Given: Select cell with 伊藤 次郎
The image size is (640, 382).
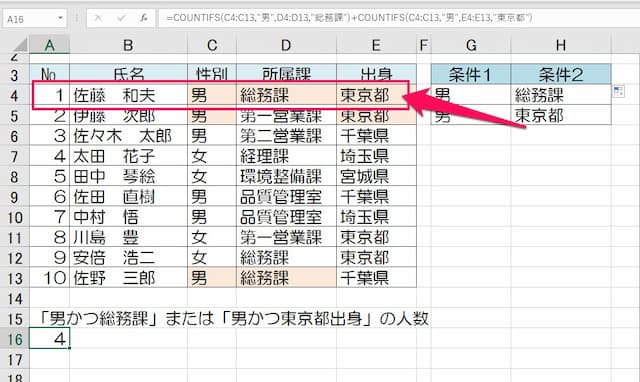Looking at the screenshot, I should pos(128,115).
